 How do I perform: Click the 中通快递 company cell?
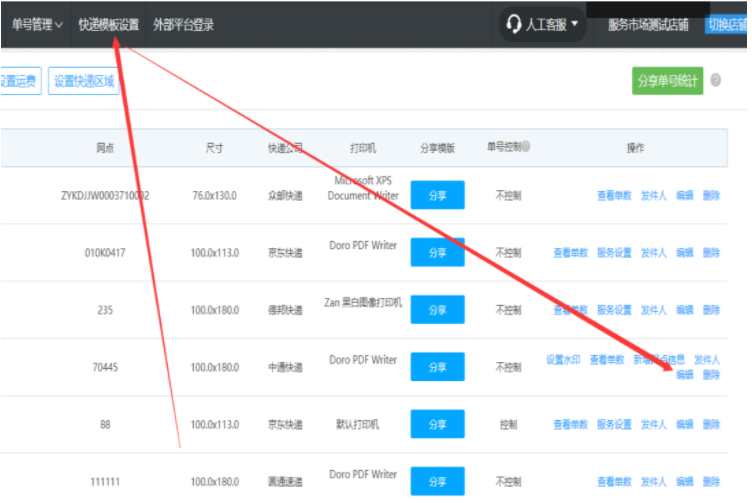pos(285,367)
